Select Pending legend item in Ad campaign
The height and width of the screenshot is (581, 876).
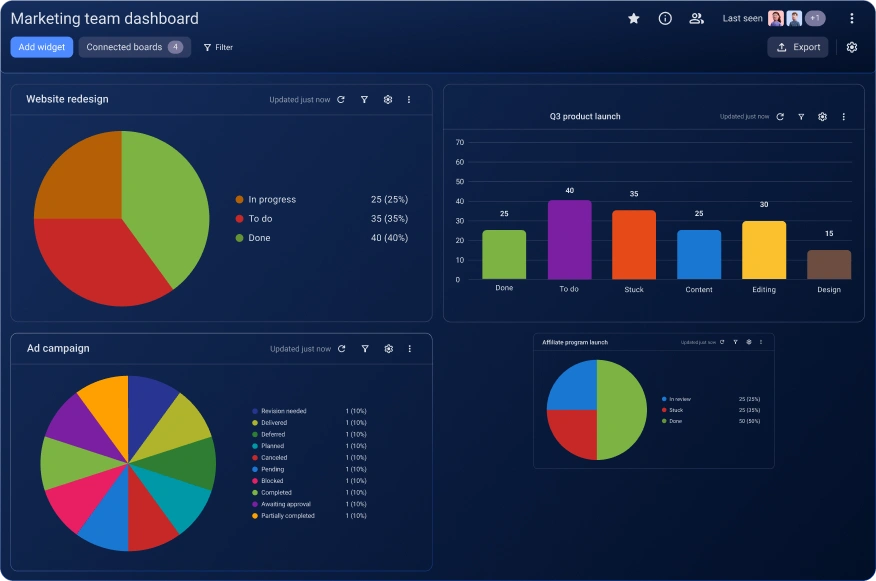click(309, 469)
